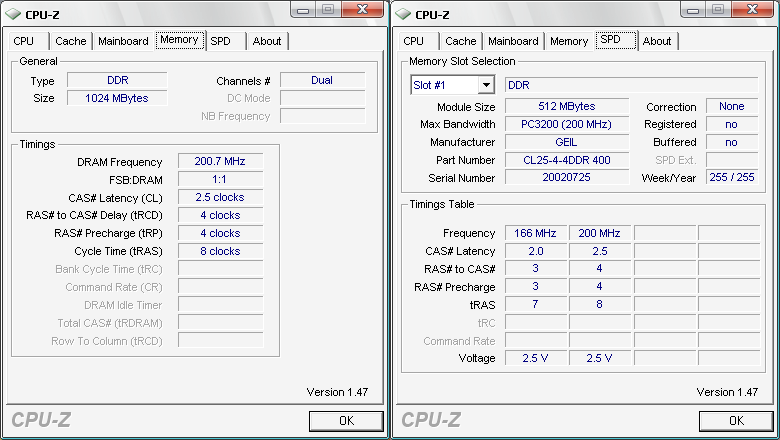Click the CPU-Z title icon in the Memory window

(x=13, y=14)
